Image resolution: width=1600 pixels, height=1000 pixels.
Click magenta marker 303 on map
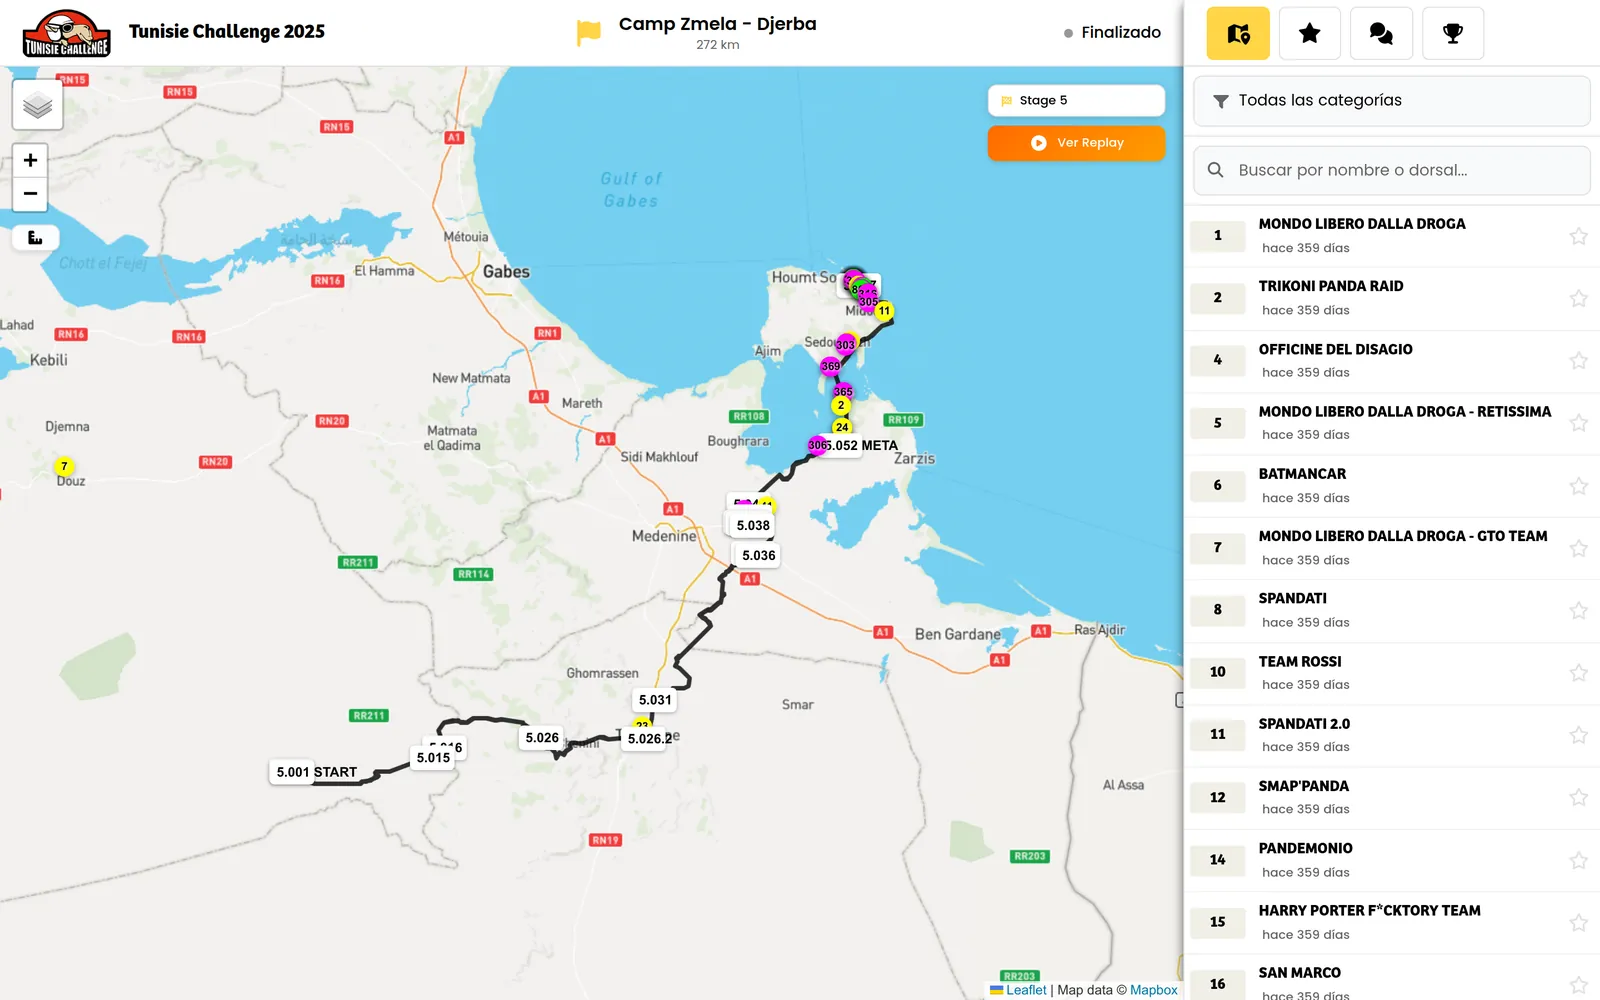pos(846,344)
